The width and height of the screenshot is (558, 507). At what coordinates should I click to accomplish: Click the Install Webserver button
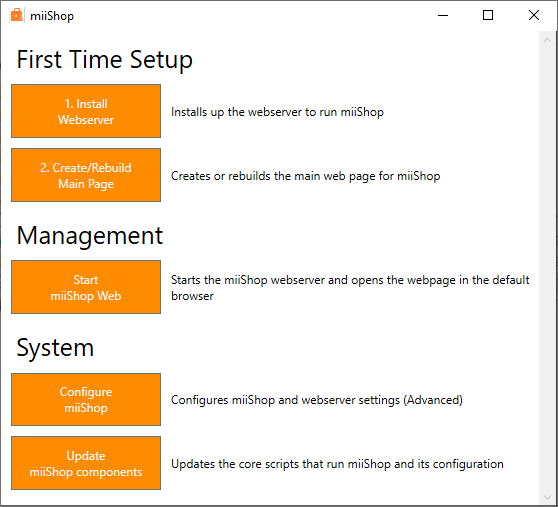click(86, 111)
